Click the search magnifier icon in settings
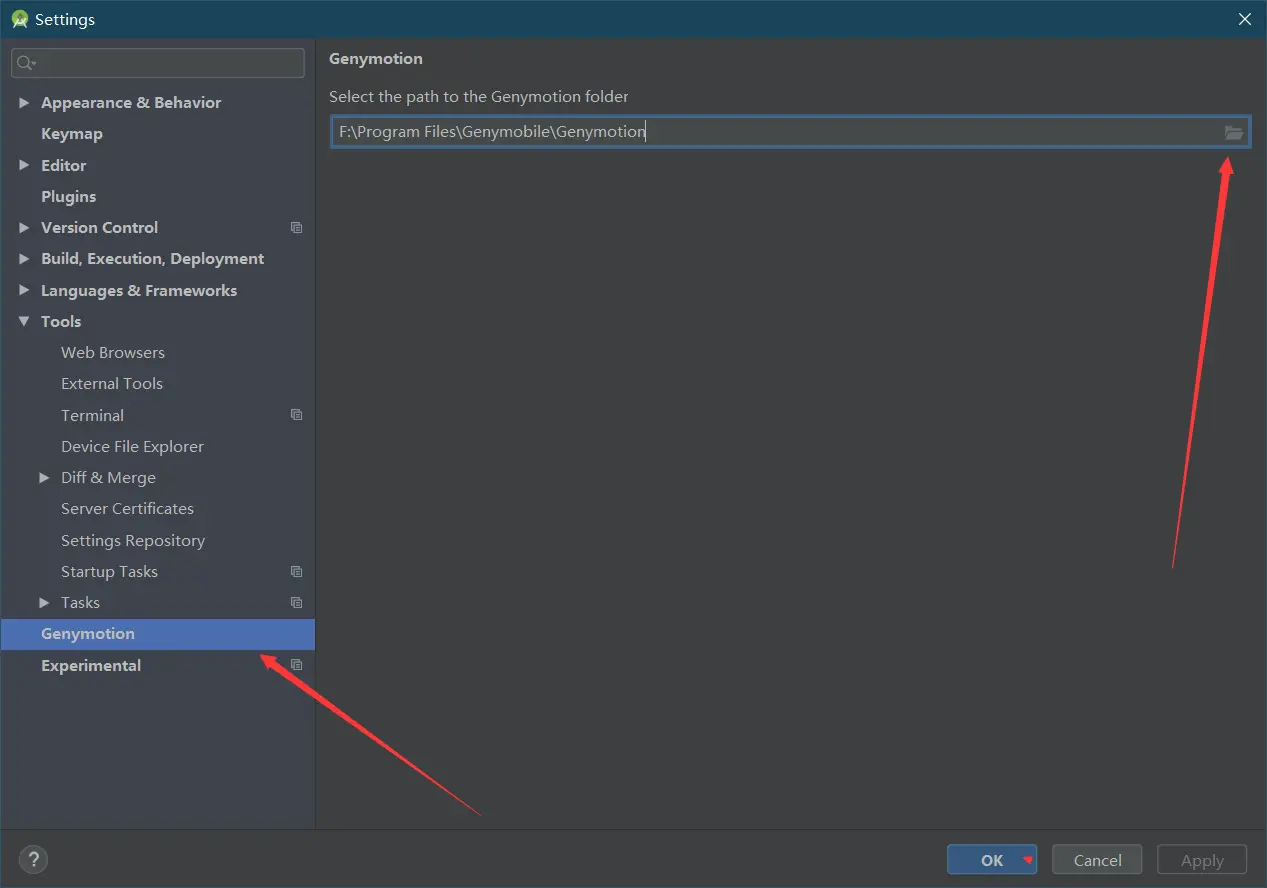 coord(25,63)
